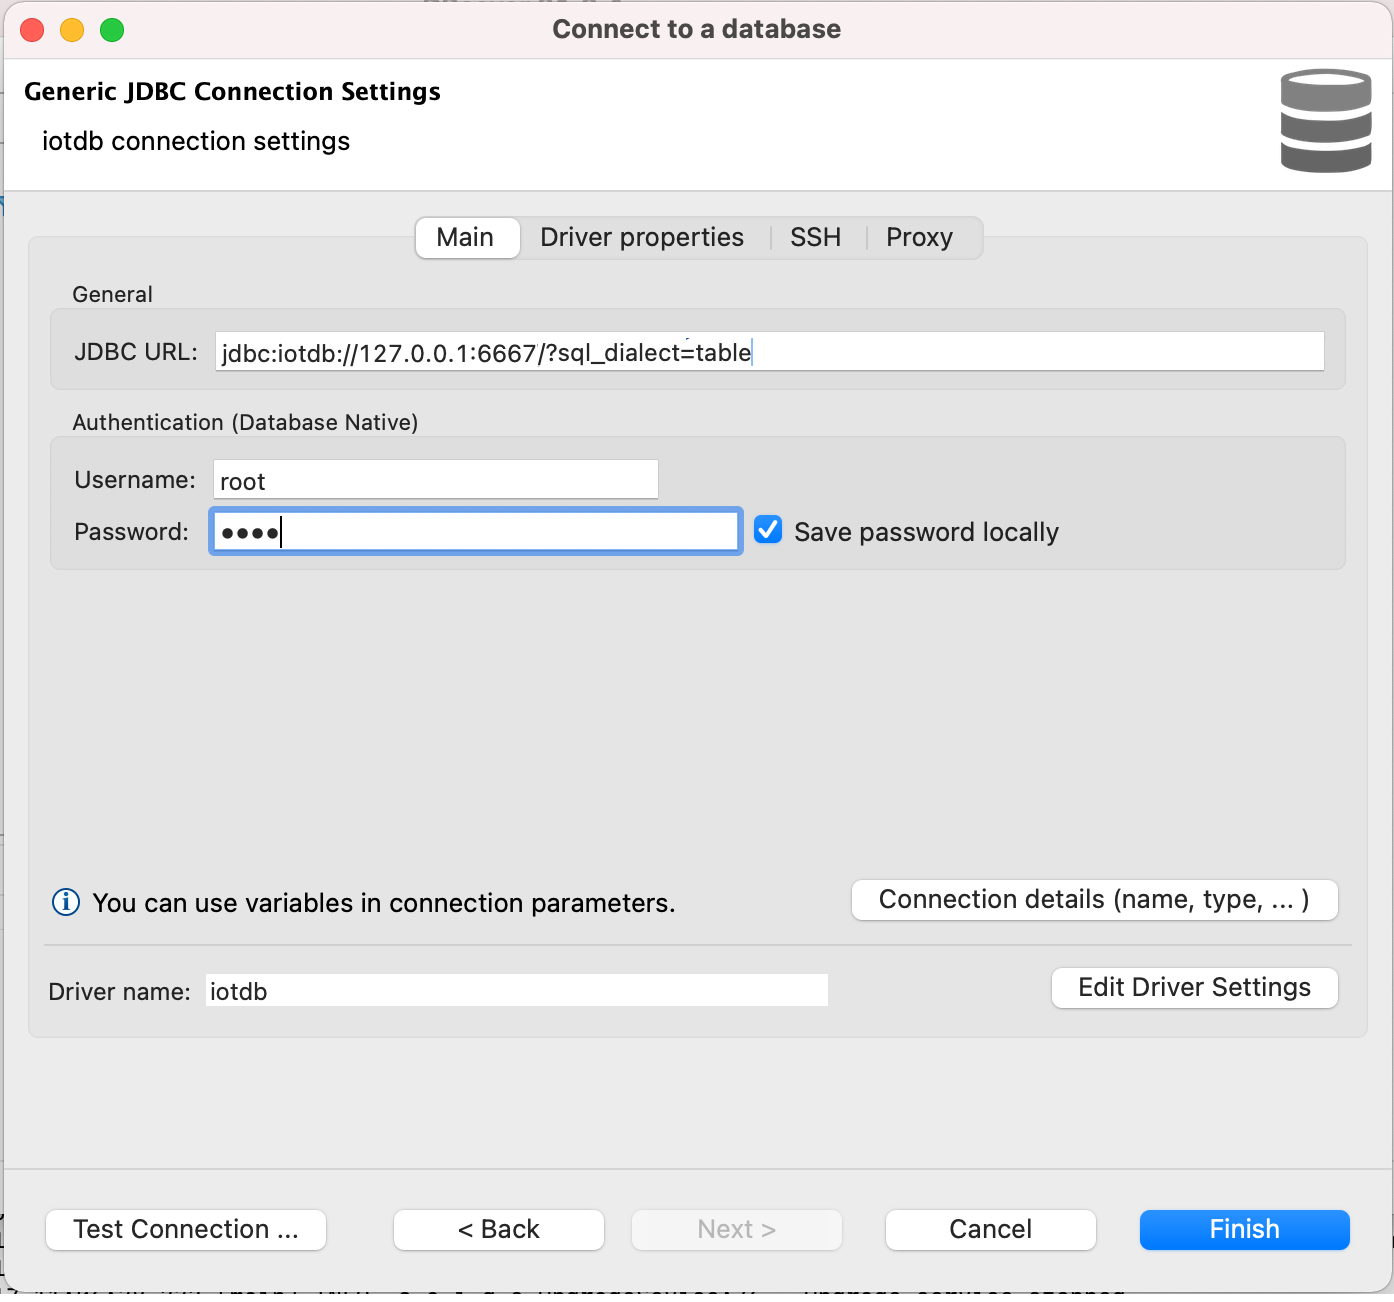Go back with the Back button
This screenshot has width=1394, height=1302.
(498, 1230)
